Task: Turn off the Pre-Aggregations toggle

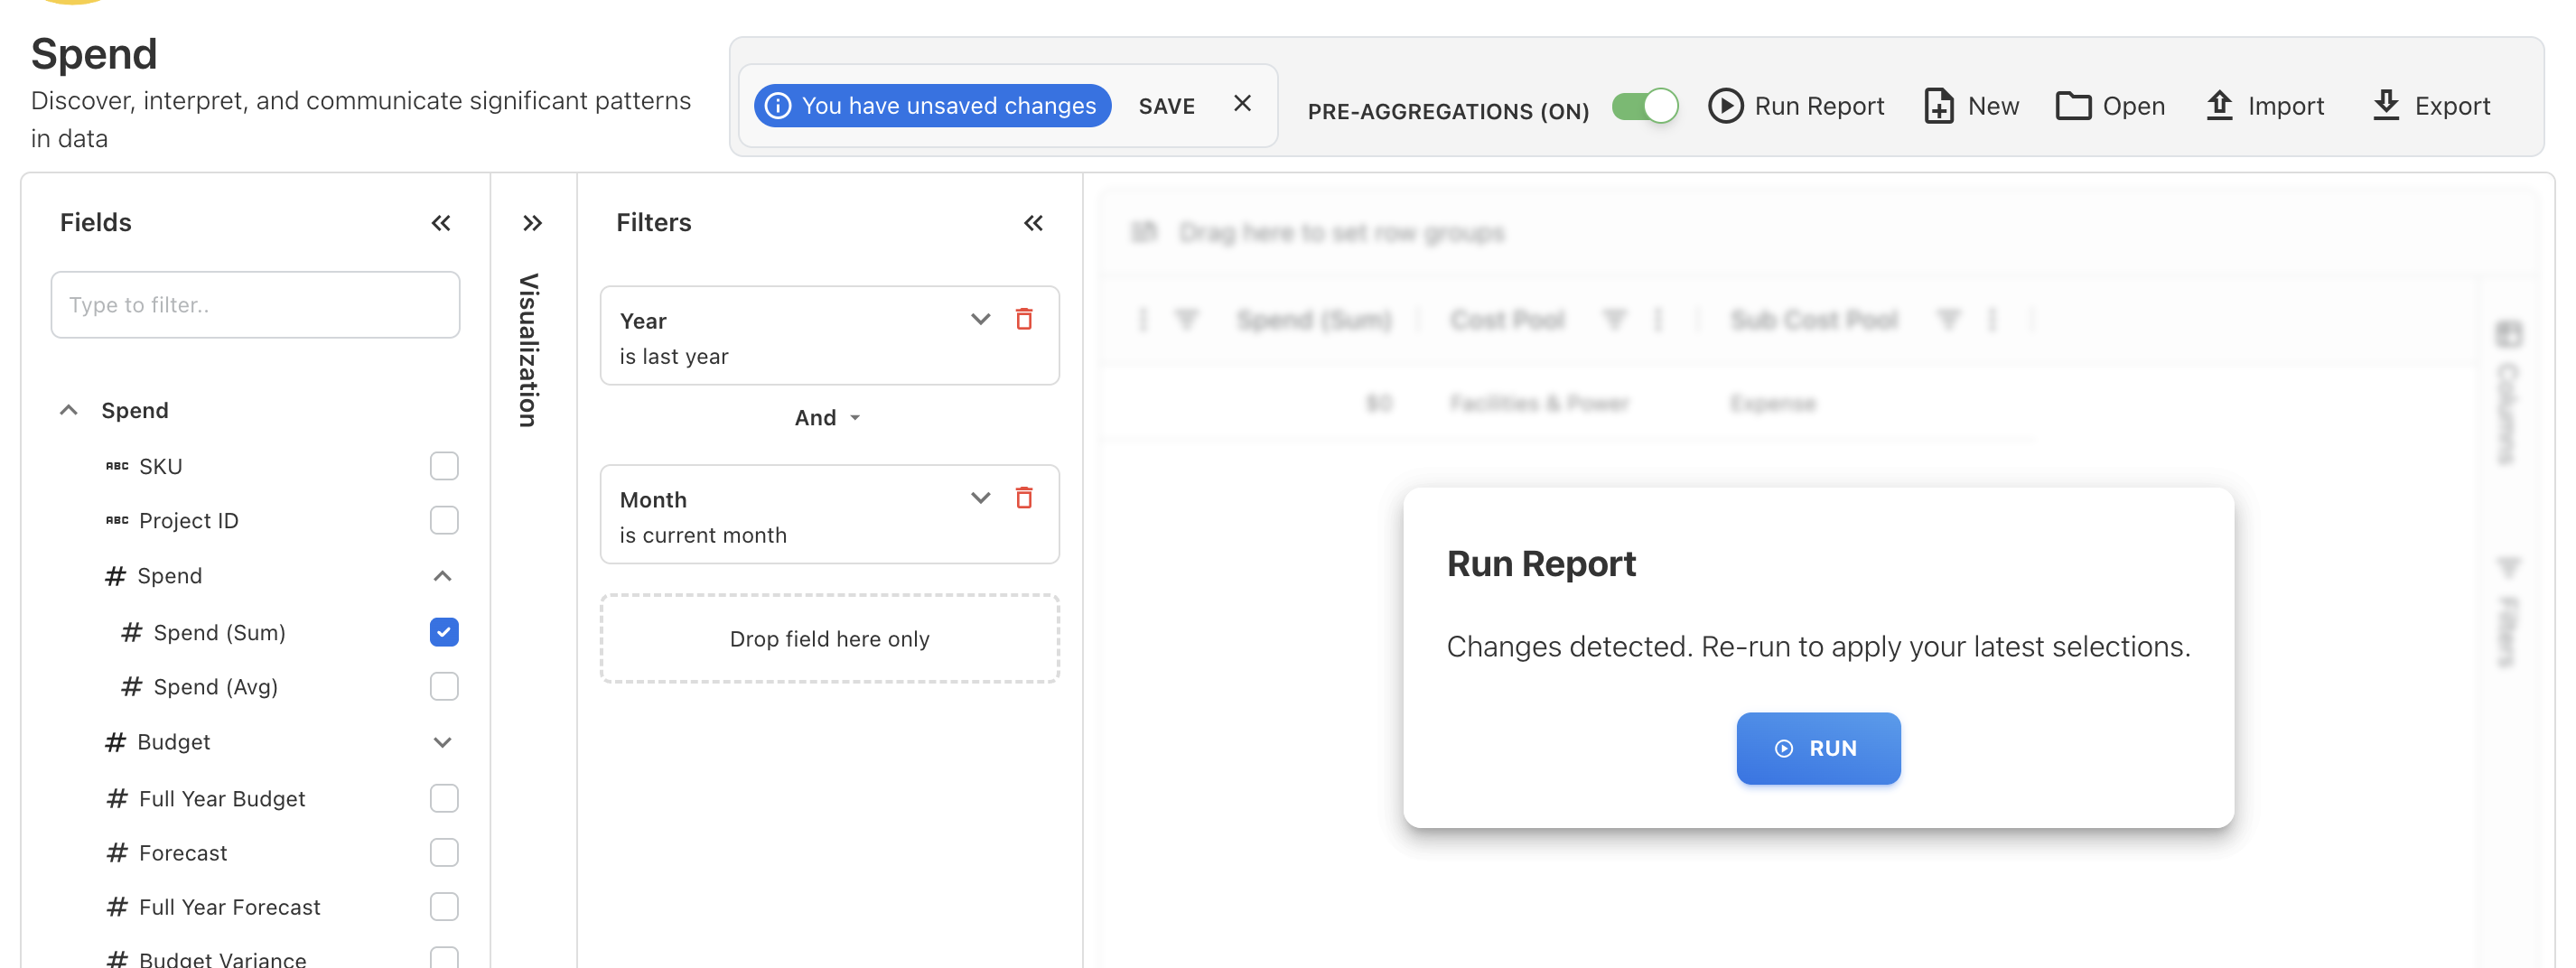Action: [1645, 106]
